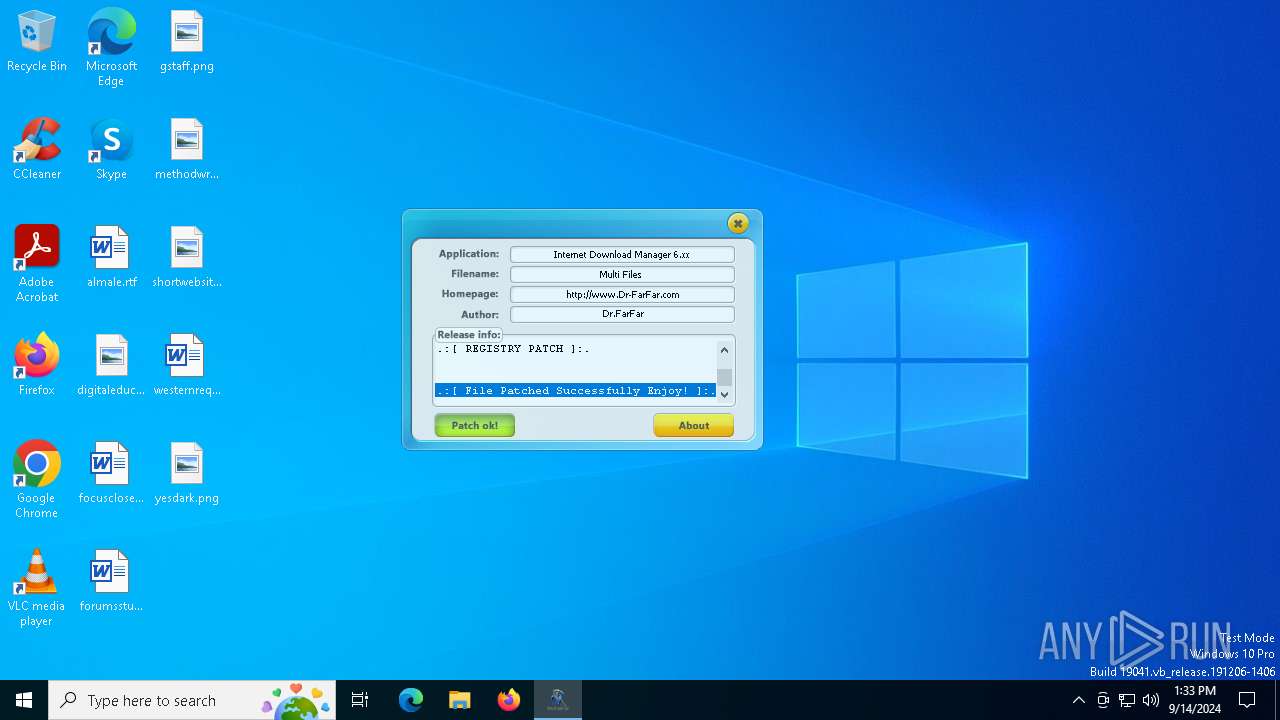
Task: Click the taskbar search box
Action: pyautogui.click(x=192, y=700)
